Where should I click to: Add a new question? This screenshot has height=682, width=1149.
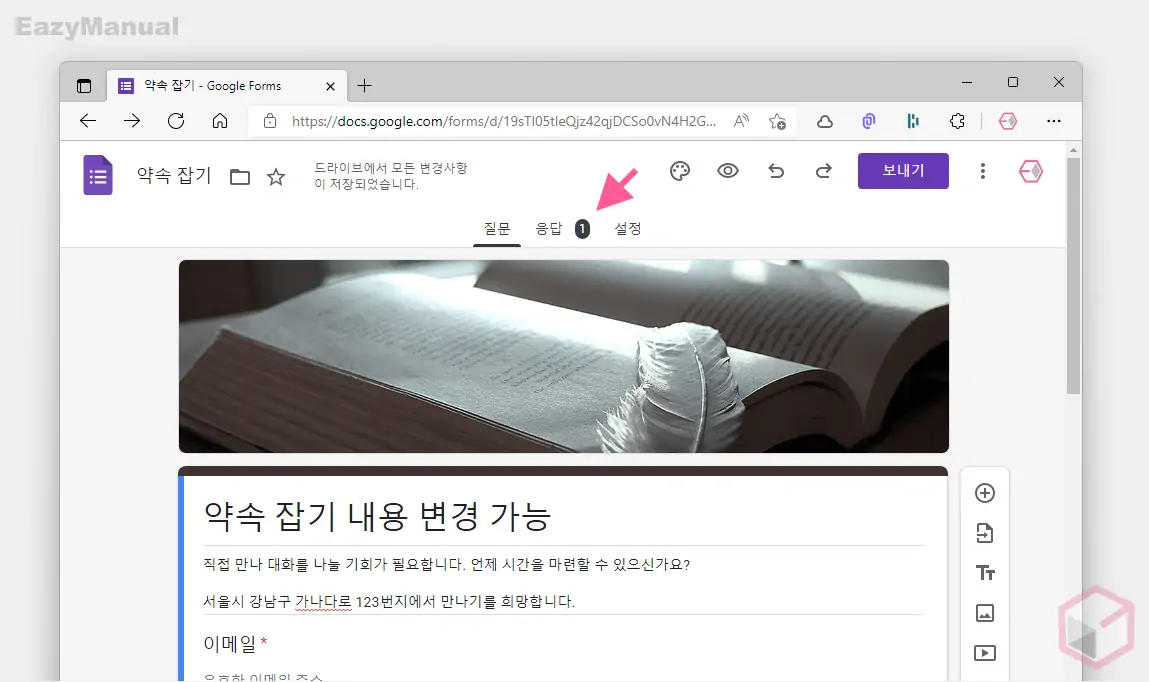[985, 493]
